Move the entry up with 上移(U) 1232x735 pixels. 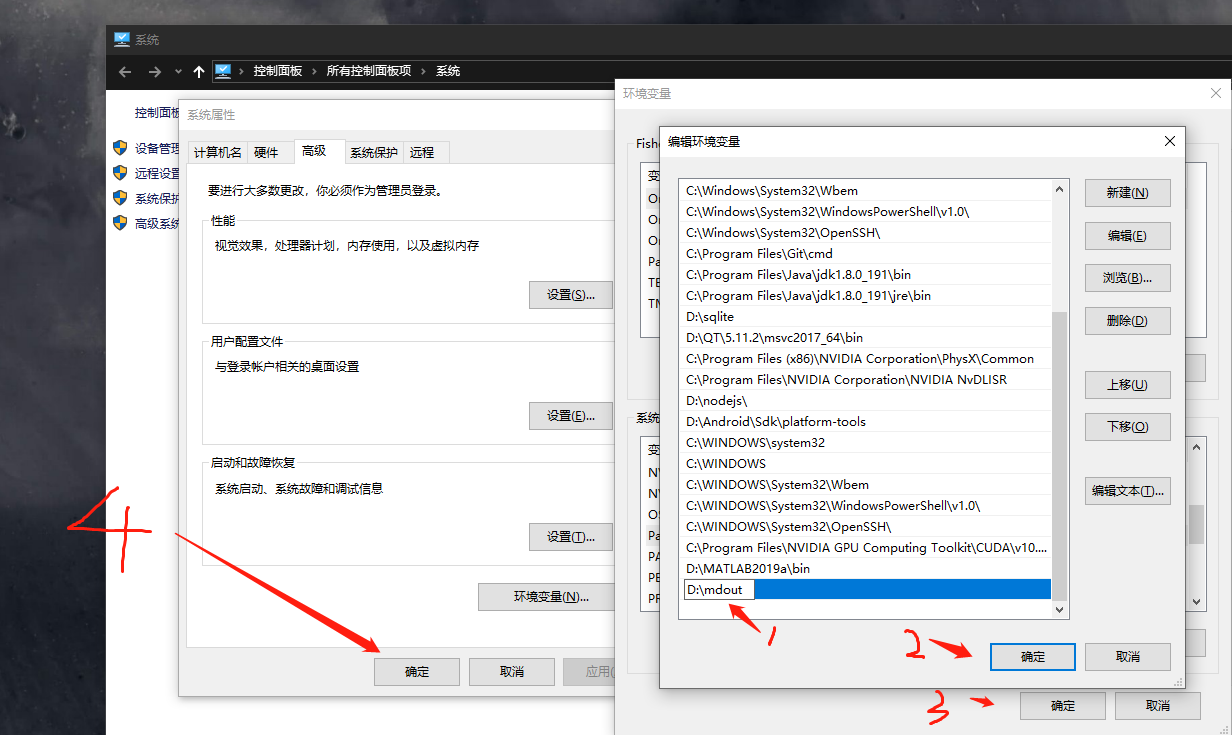tap(1127, 385)
